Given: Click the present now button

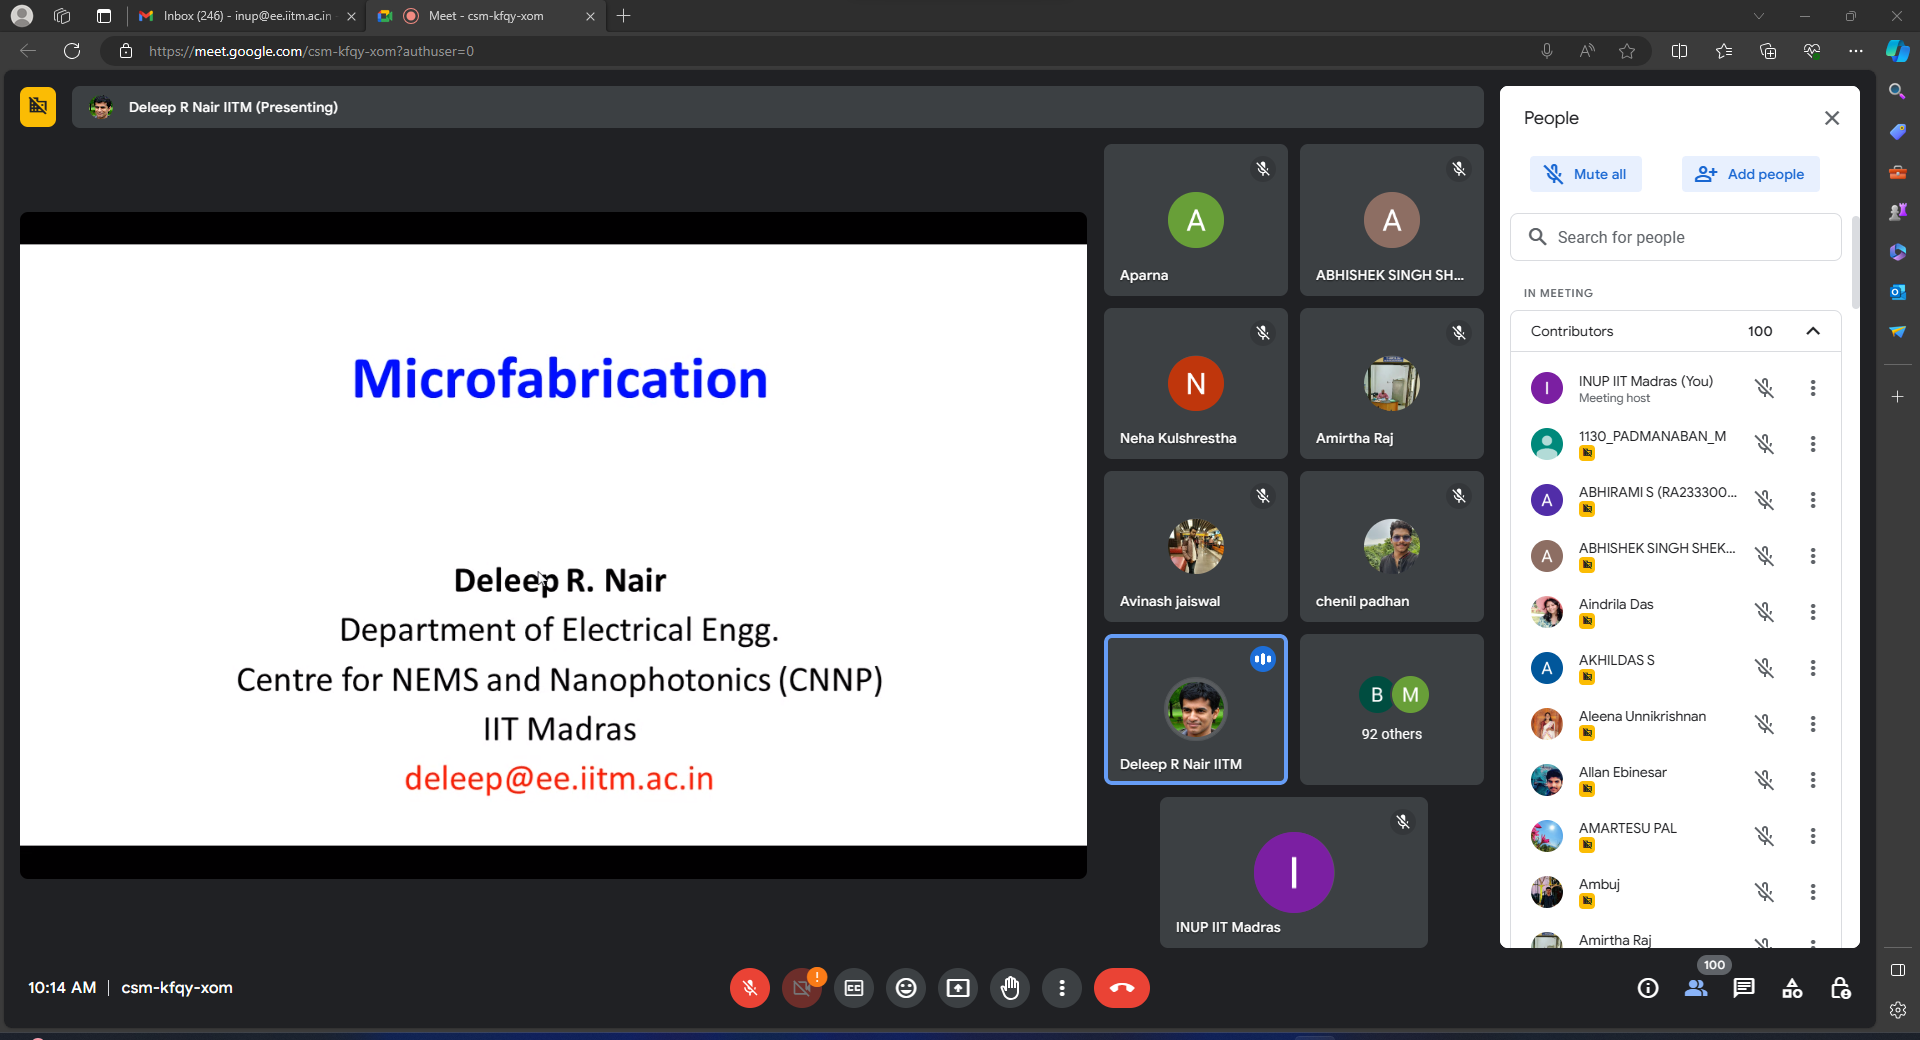Looking at the screenshot, I should click(958, 988).
